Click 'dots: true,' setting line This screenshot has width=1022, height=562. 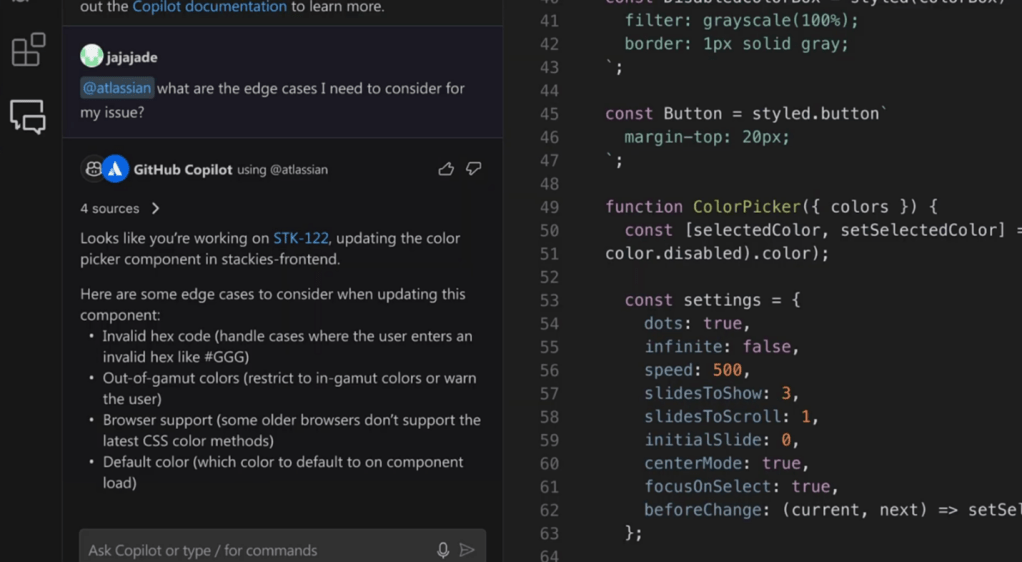pyautogui.click(x=697, y=323)
